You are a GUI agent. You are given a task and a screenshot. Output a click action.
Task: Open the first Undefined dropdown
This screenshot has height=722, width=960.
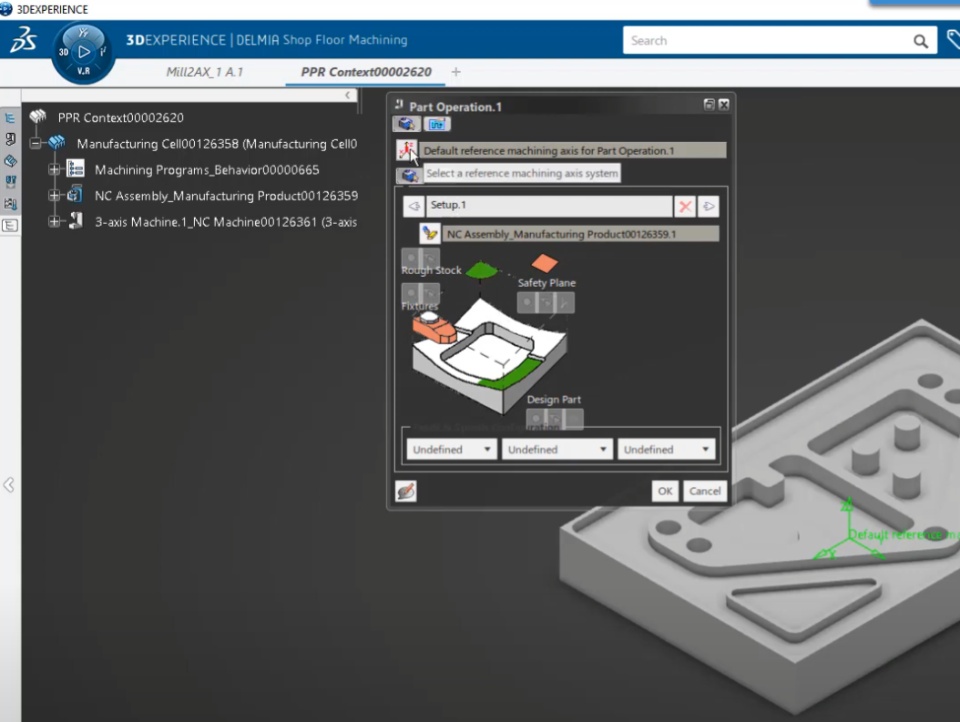tap(451, 449)
